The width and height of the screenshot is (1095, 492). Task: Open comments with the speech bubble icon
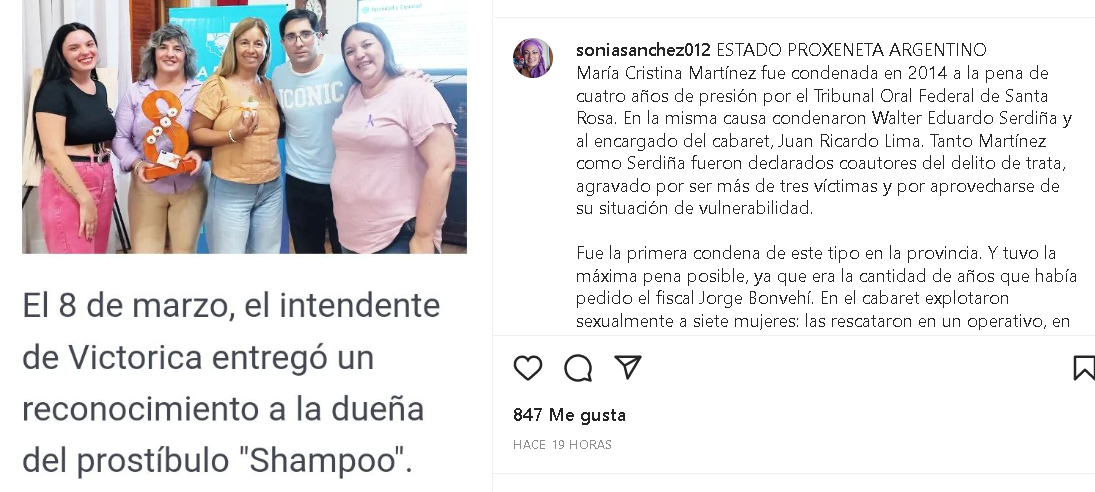pos(578,368)
